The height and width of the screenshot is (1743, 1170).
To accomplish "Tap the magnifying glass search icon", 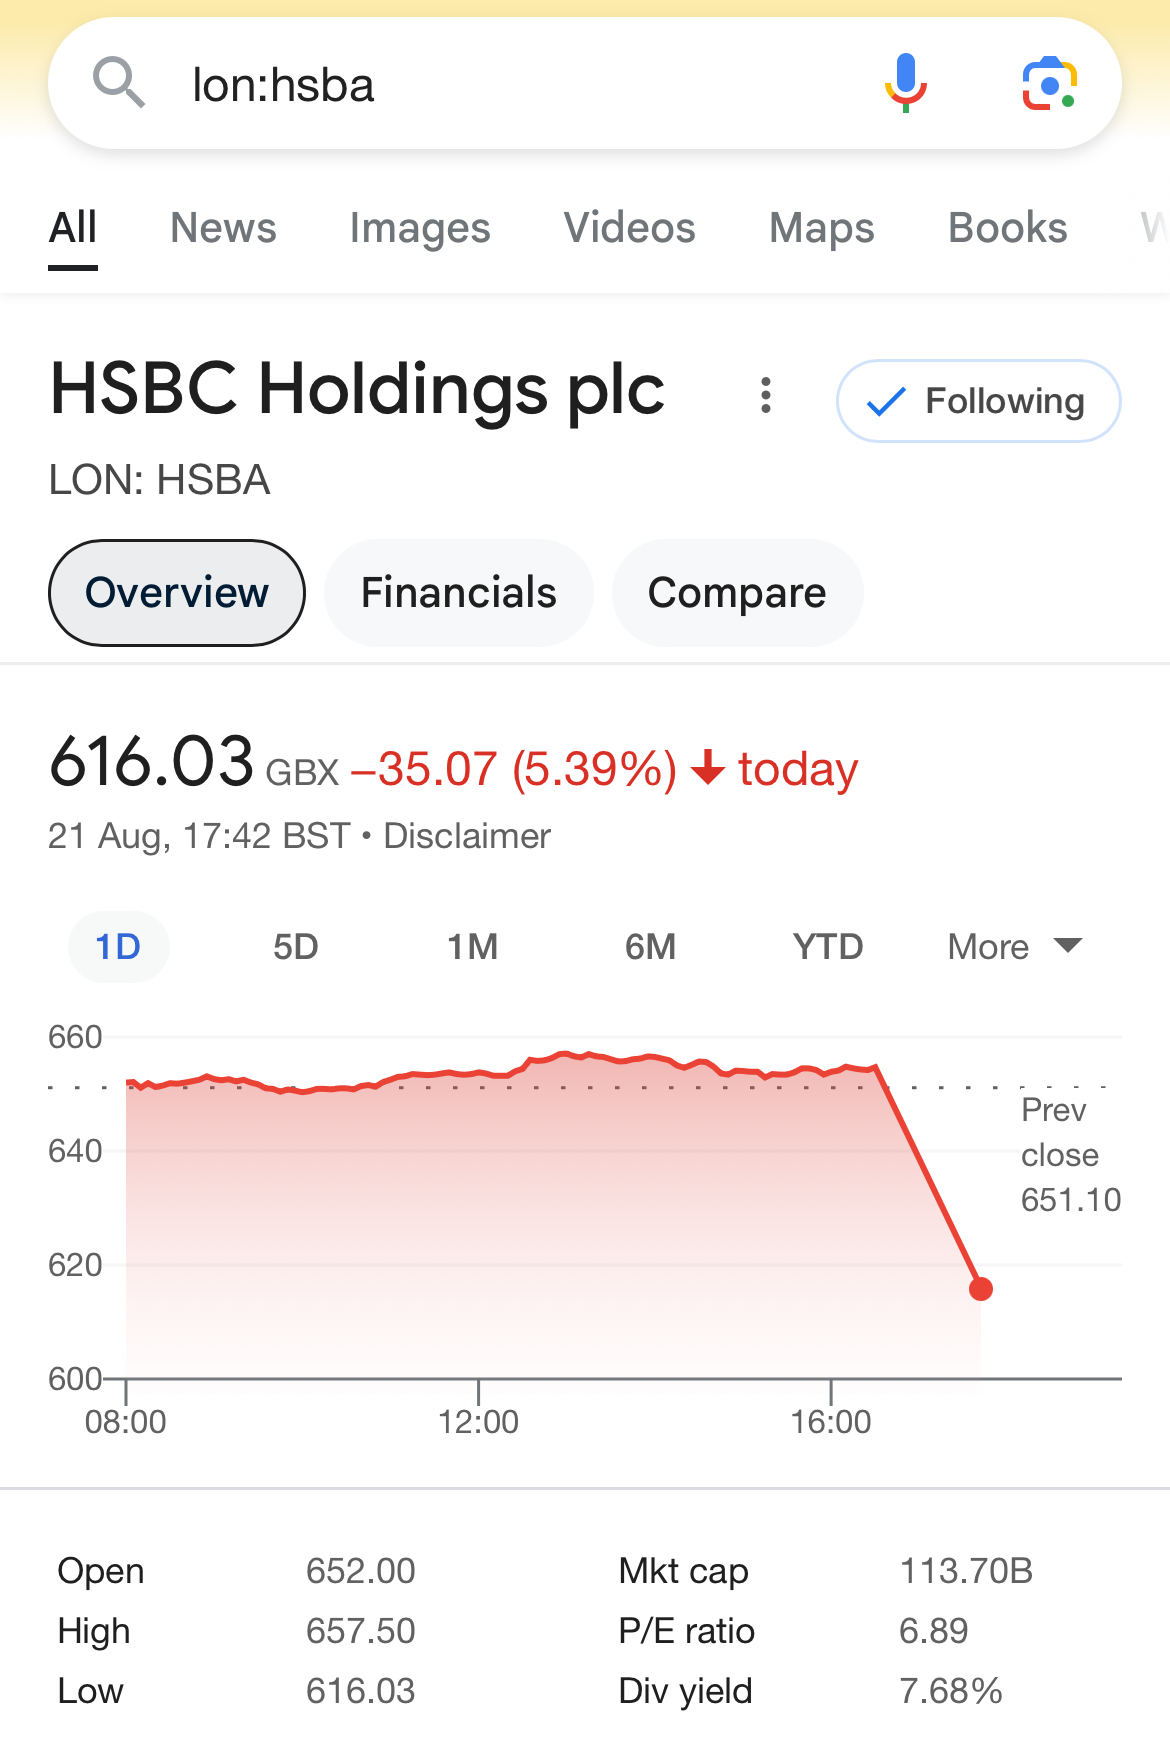I will tap(119, 83).
